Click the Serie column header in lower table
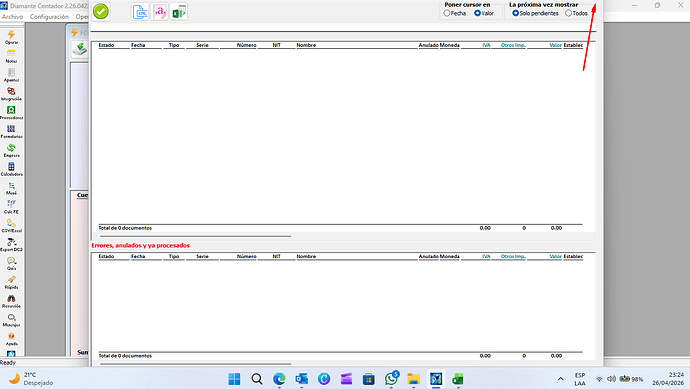This screenshot has width=690, height=389. 202,257
